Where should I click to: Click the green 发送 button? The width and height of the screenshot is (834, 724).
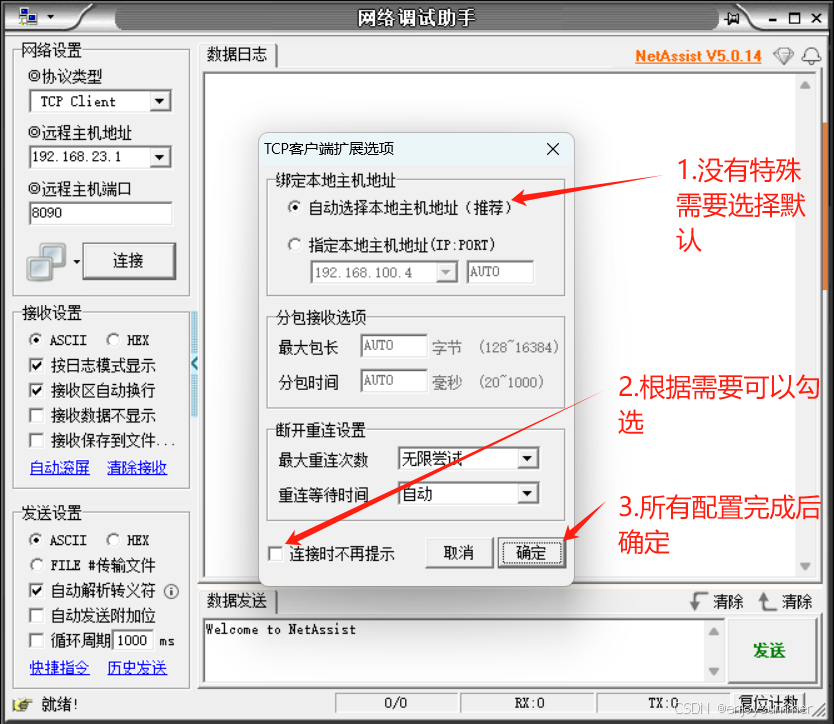click(770, 651)
